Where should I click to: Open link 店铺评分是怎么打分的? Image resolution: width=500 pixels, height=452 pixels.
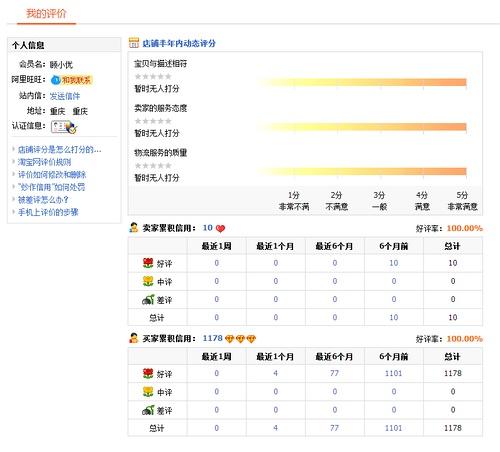tap(59, 149)
